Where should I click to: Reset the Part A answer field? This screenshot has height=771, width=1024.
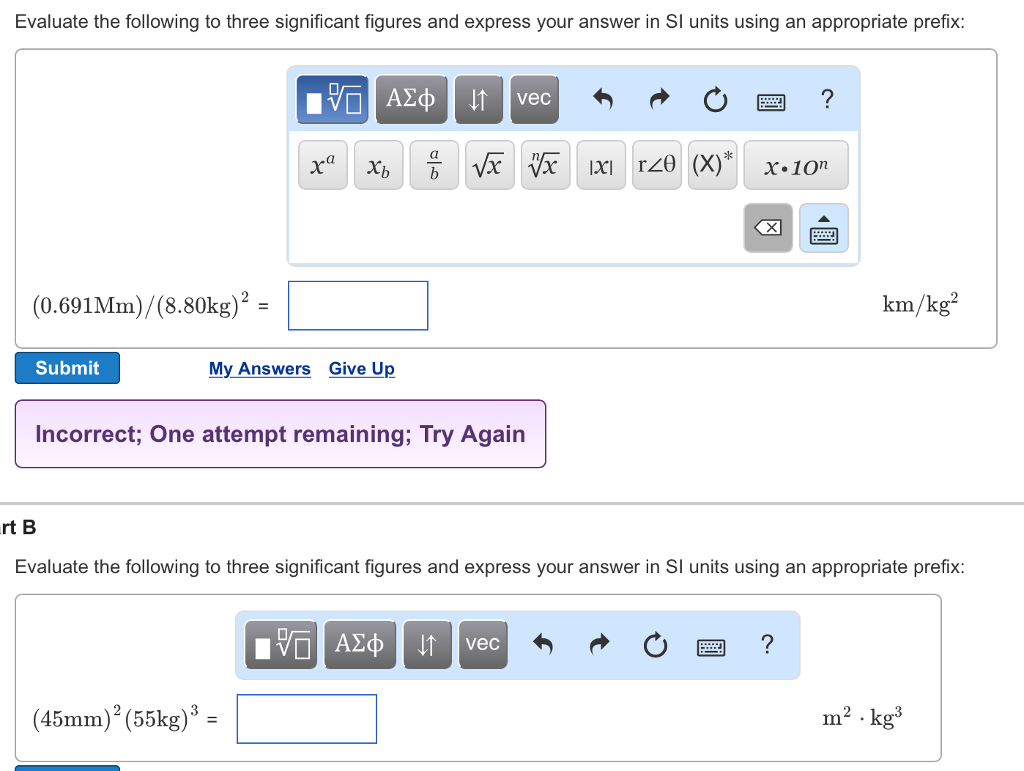coord(715,100)
